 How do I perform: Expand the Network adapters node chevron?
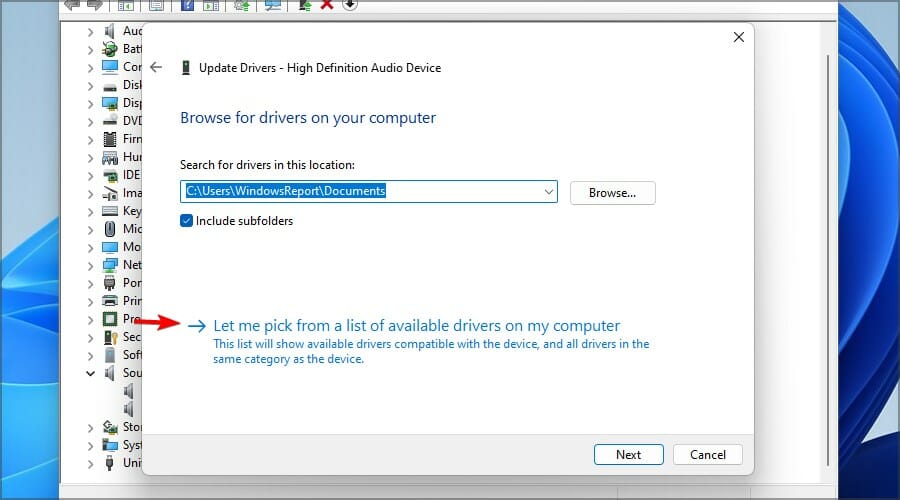click(x=90, y=266)
